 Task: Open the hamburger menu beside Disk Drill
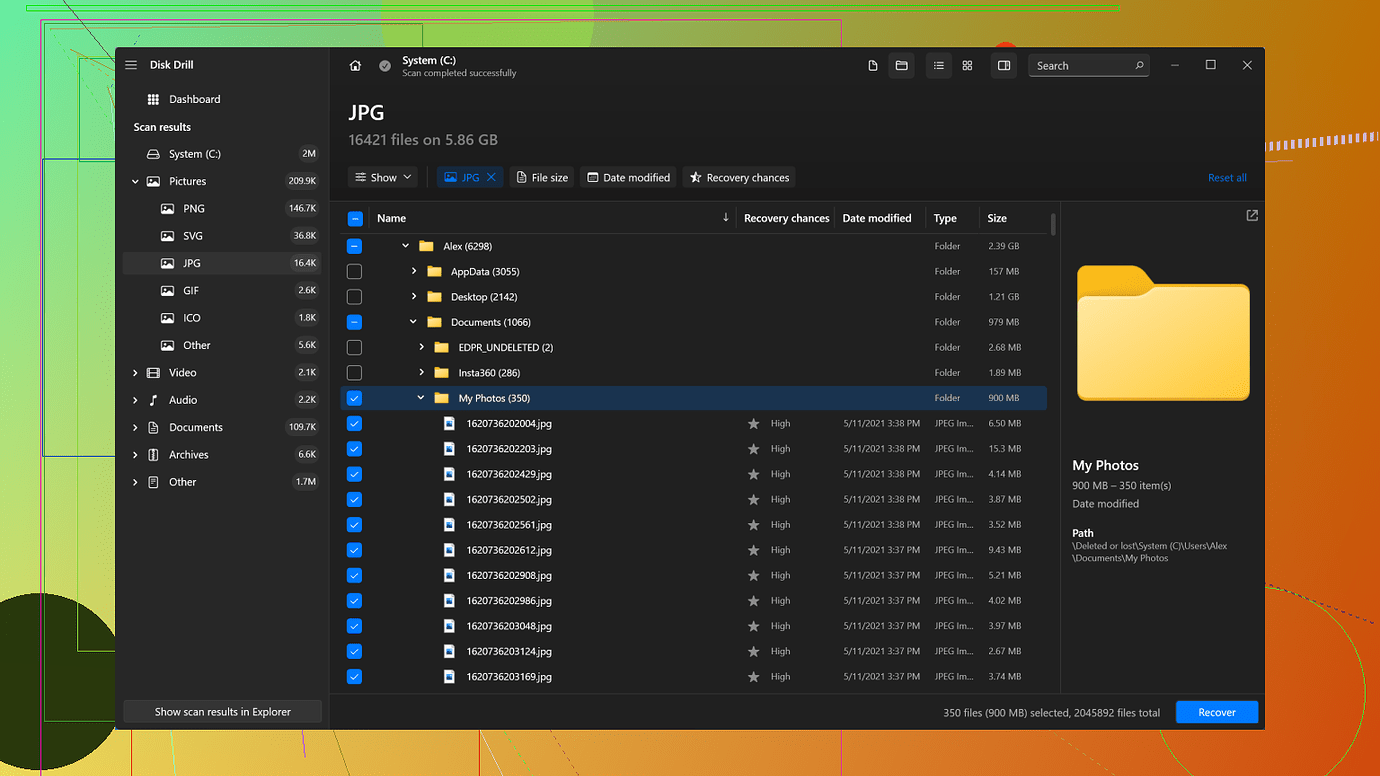131,65
